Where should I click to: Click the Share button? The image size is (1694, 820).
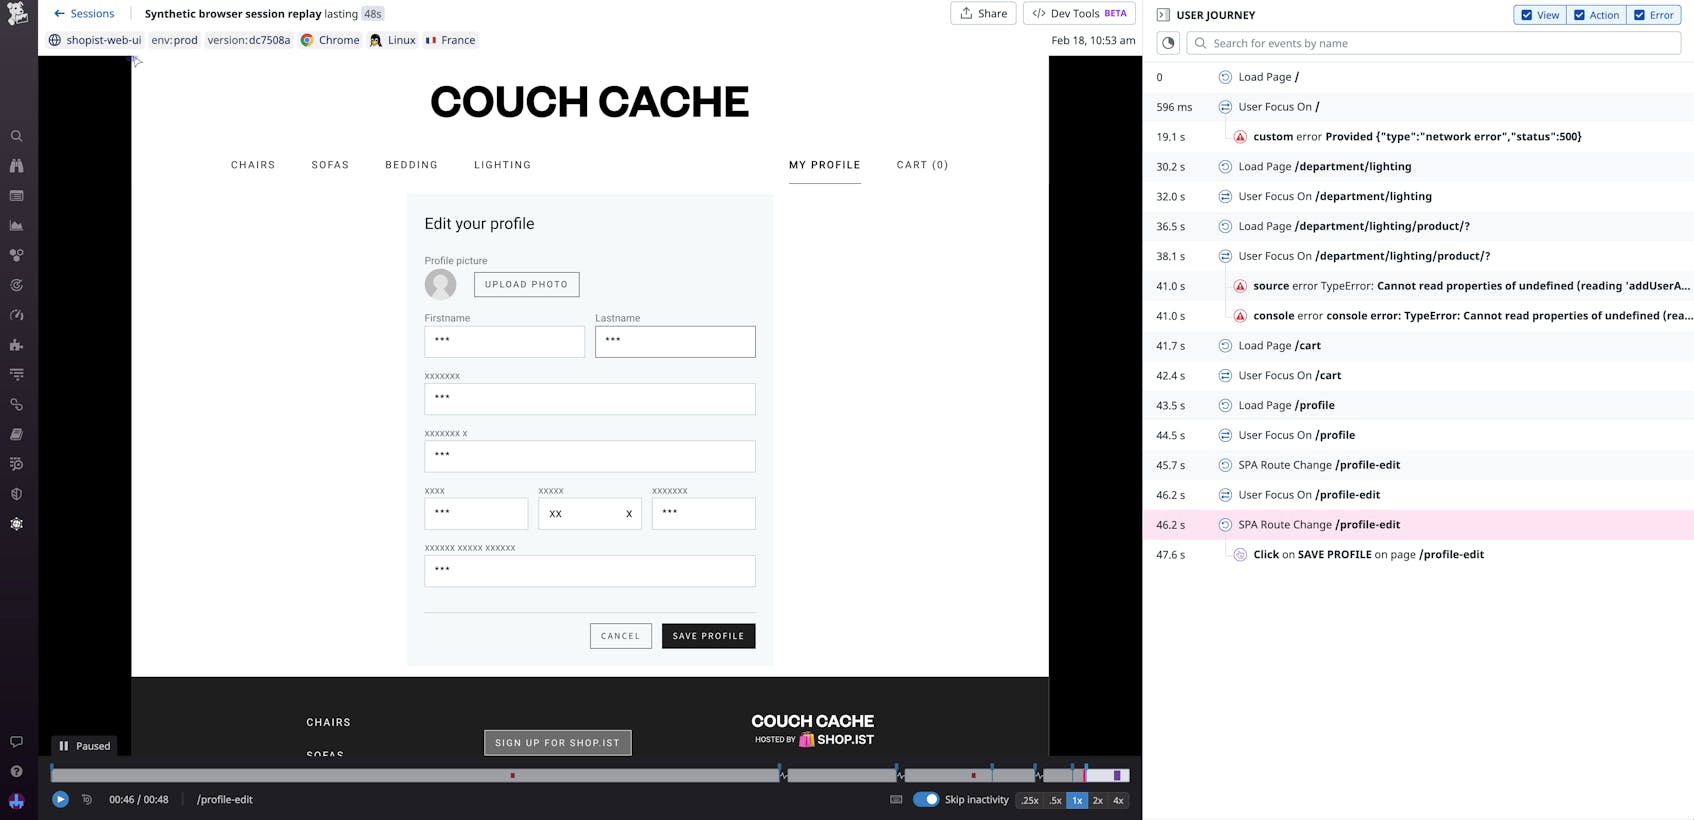983,13
